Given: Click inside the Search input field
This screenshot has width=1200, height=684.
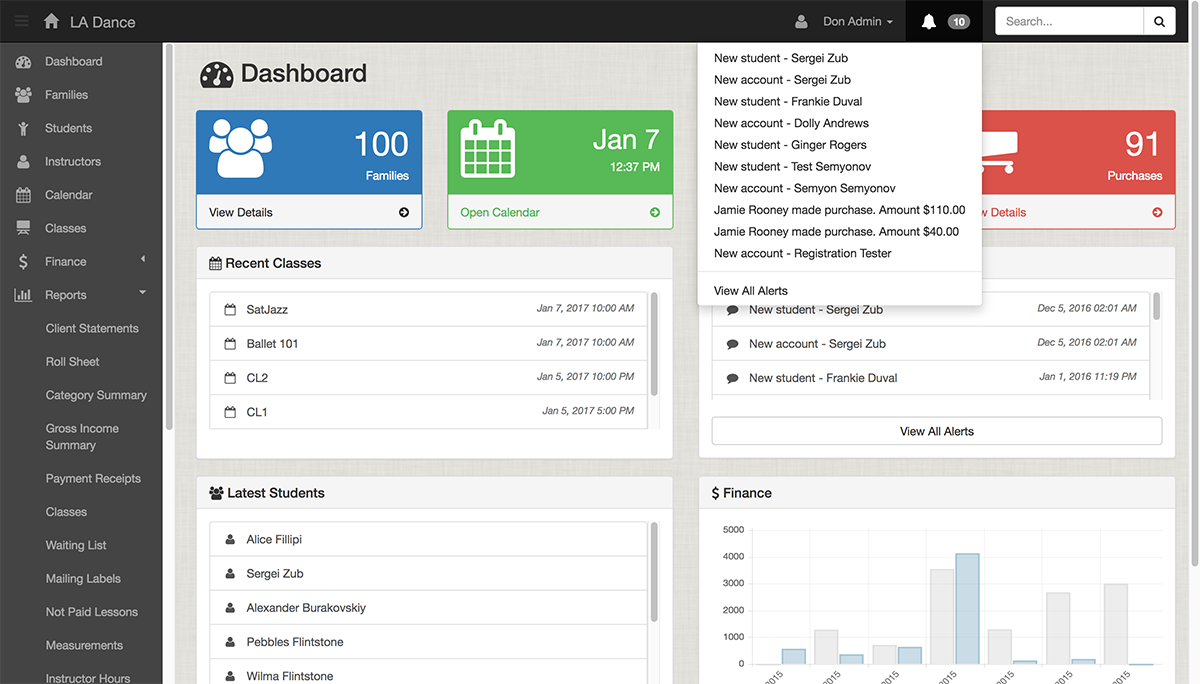Looking at the screenshot, I should click(x=1070, y=21).
